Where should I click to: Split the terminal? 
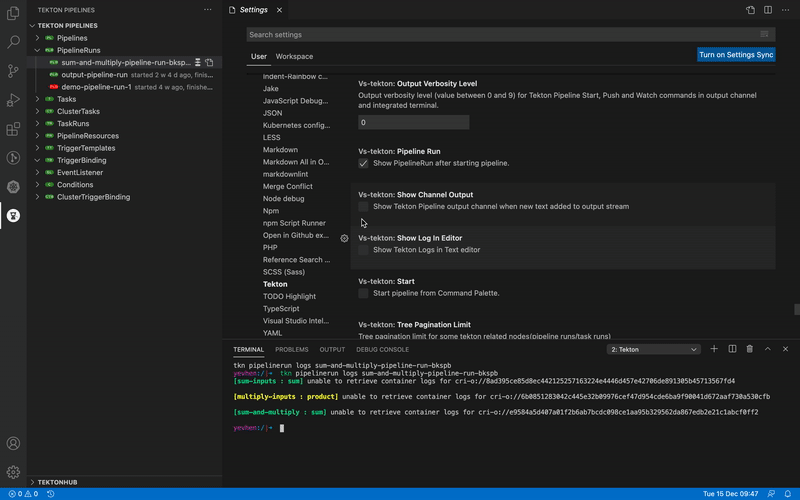coord(732,349)
